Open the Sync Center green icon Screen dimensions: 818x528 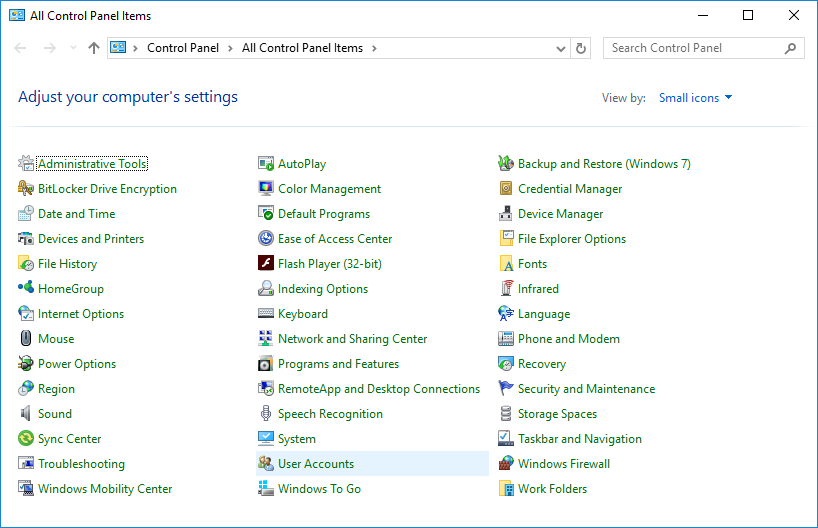click(26, 438)
